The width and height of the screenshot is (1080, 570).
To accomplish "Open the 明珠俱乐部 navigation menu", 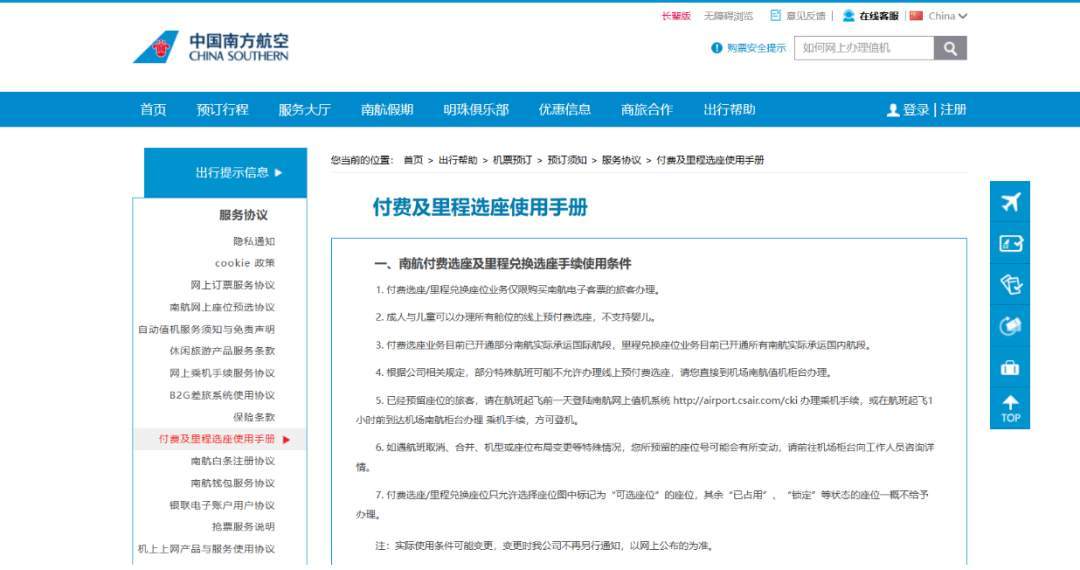I will point(476,110).
